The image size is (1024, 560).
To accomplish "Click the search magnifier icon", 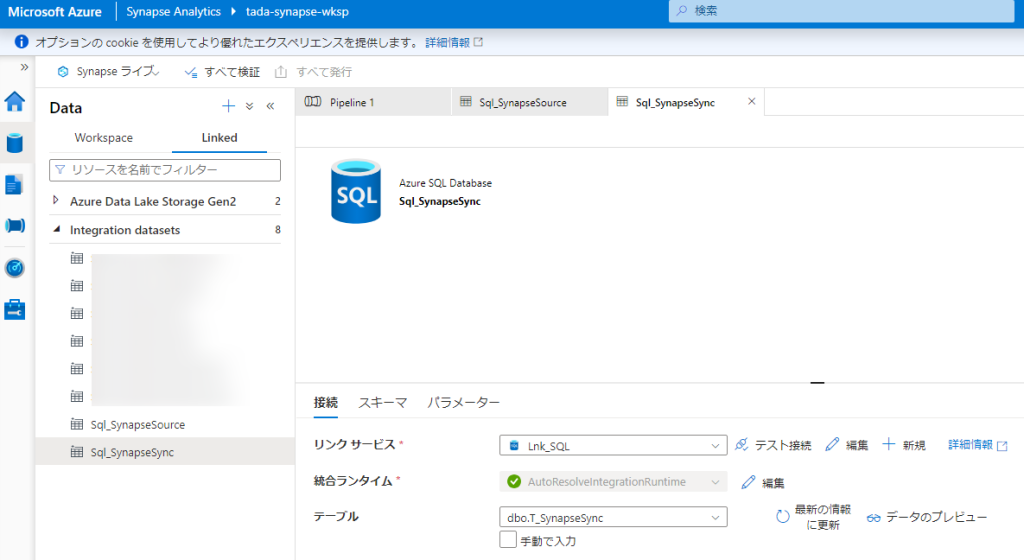I will click(682, 10).
